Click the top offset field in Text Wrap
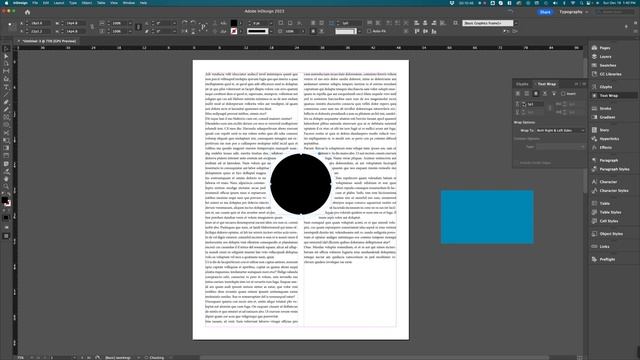The width and height of the screenshot is (640, 360). pyautogui.click(x=535, y=104)
